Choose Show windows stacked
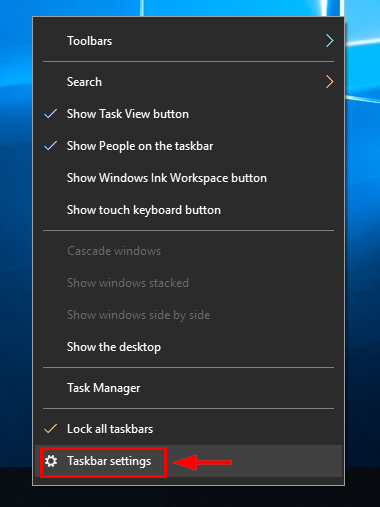380x507 pixels. [189, 283]
